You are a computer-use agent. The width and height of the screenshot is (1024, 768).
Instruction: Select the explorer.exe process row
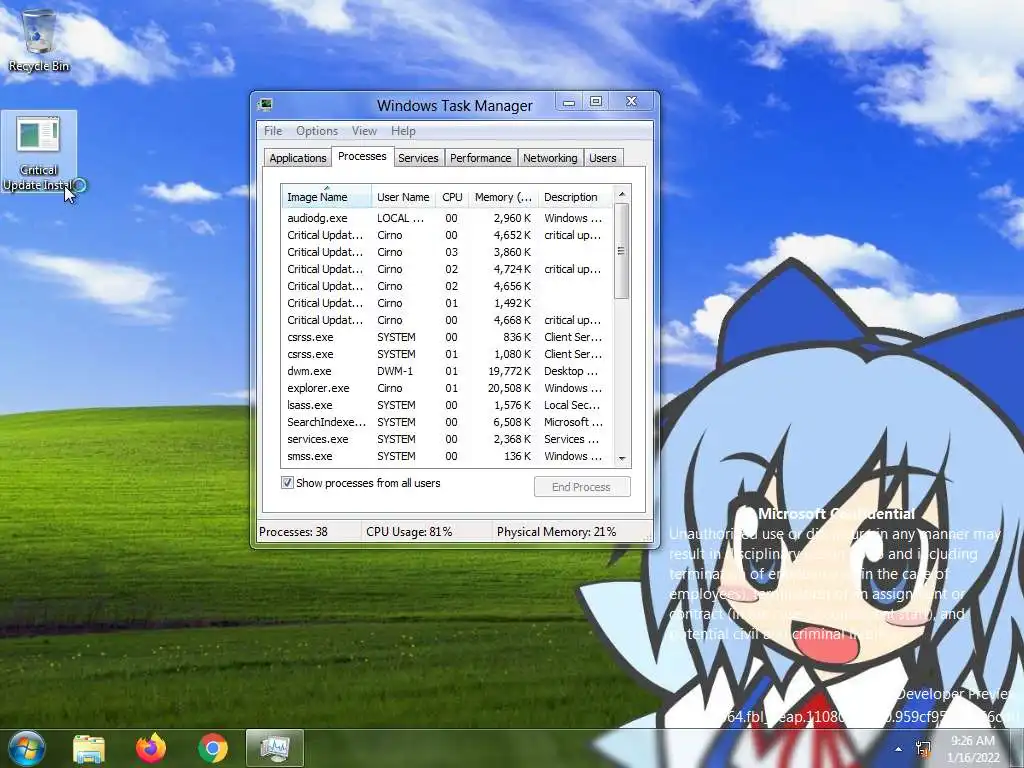(447, 388)
